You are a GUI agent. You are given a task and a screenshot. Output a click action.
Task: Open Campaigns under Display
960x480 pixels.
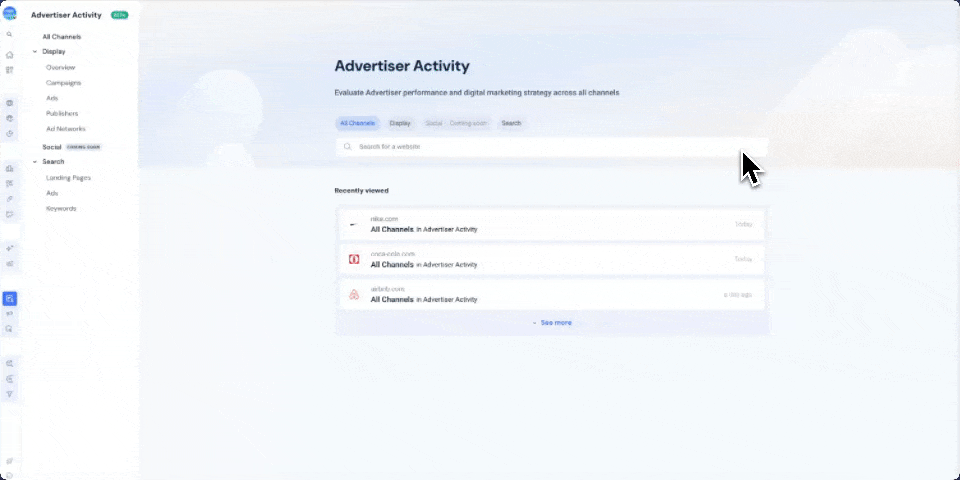pyautogui.click(x=64, y=83)
